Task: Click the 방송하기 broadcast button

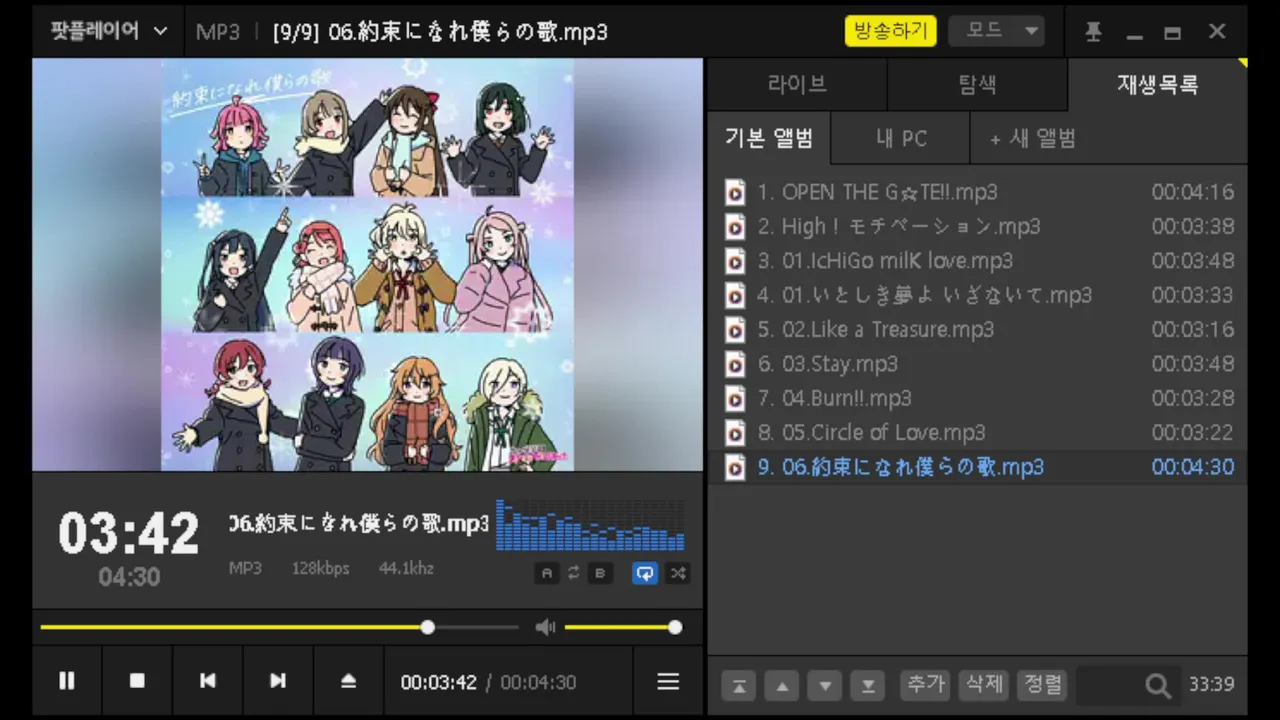Action: coord(890,31)
